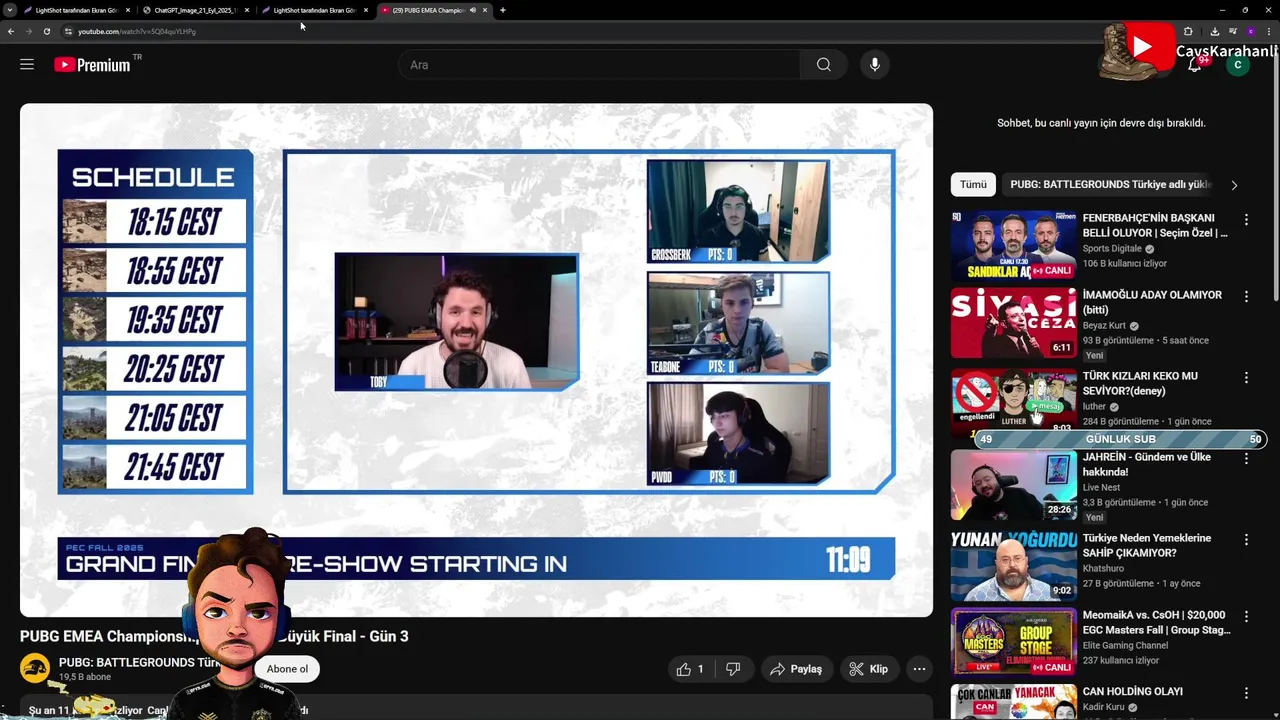Image resolution: width=1280 pixels, height=720 pixels.
Task: Open the MeomaikA vs. CsOH video title
Action: point(1157,622)
